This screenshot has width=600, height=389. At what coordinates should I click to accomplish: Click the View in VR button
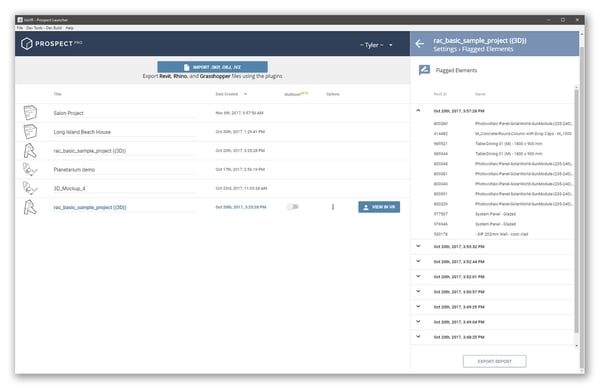pyautogui.click(x=379, y=207)
